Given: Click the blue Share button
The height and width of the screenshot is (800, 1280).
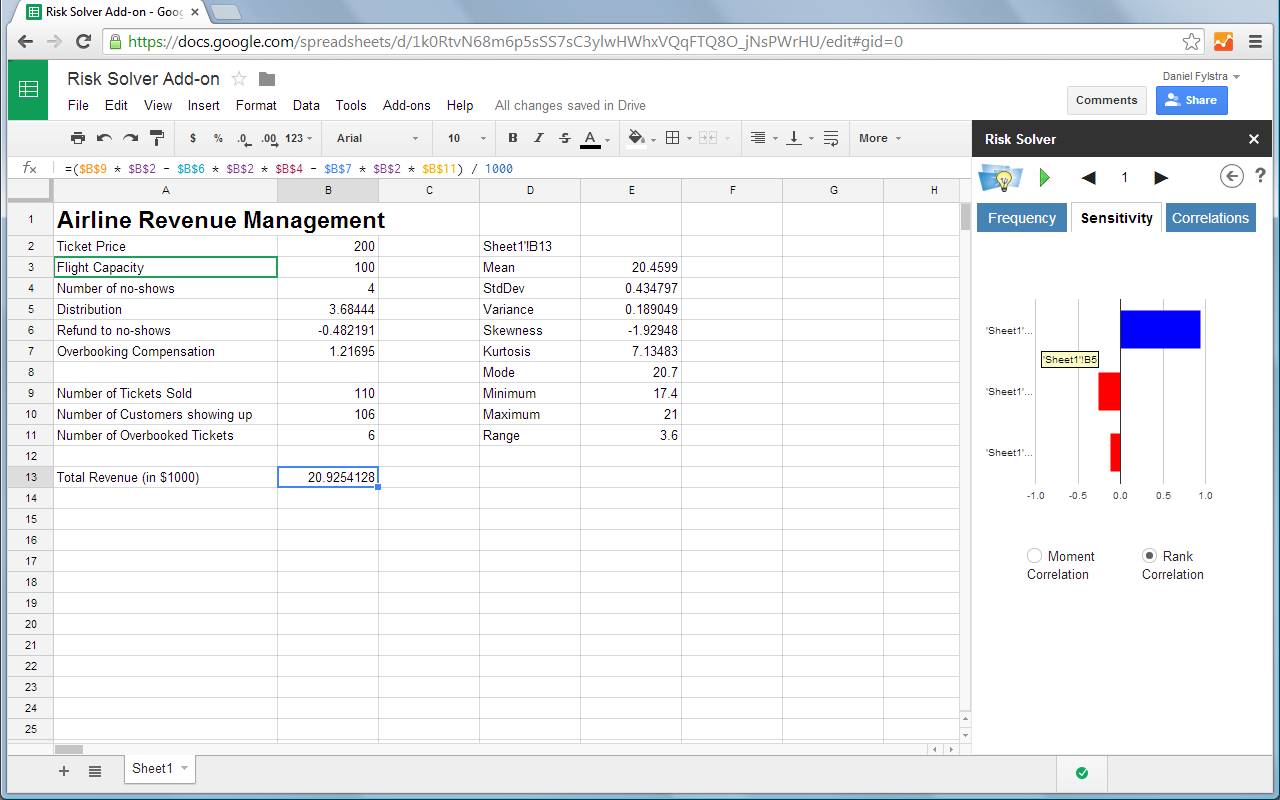Looking at the screenshot, I should [x=1191, y=100].
